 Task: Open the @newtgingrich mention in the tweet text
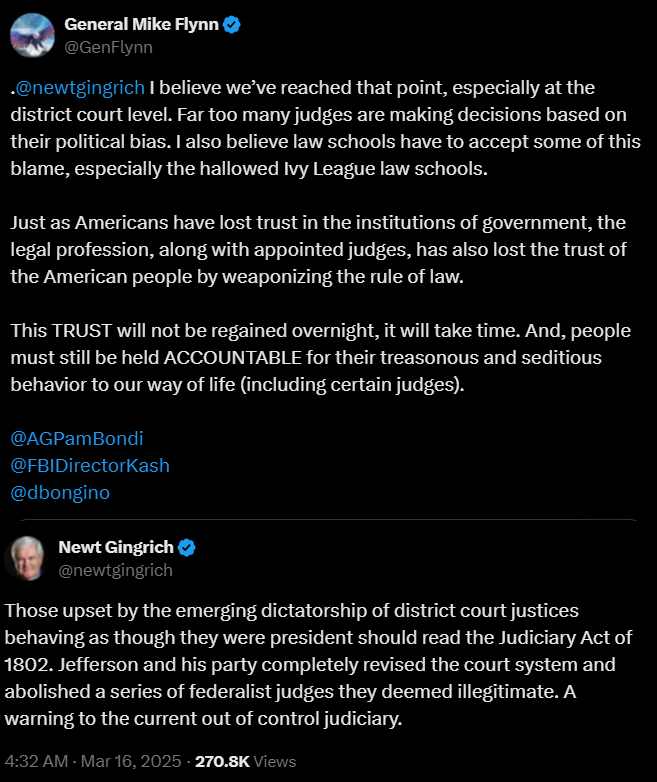[80, 88]
